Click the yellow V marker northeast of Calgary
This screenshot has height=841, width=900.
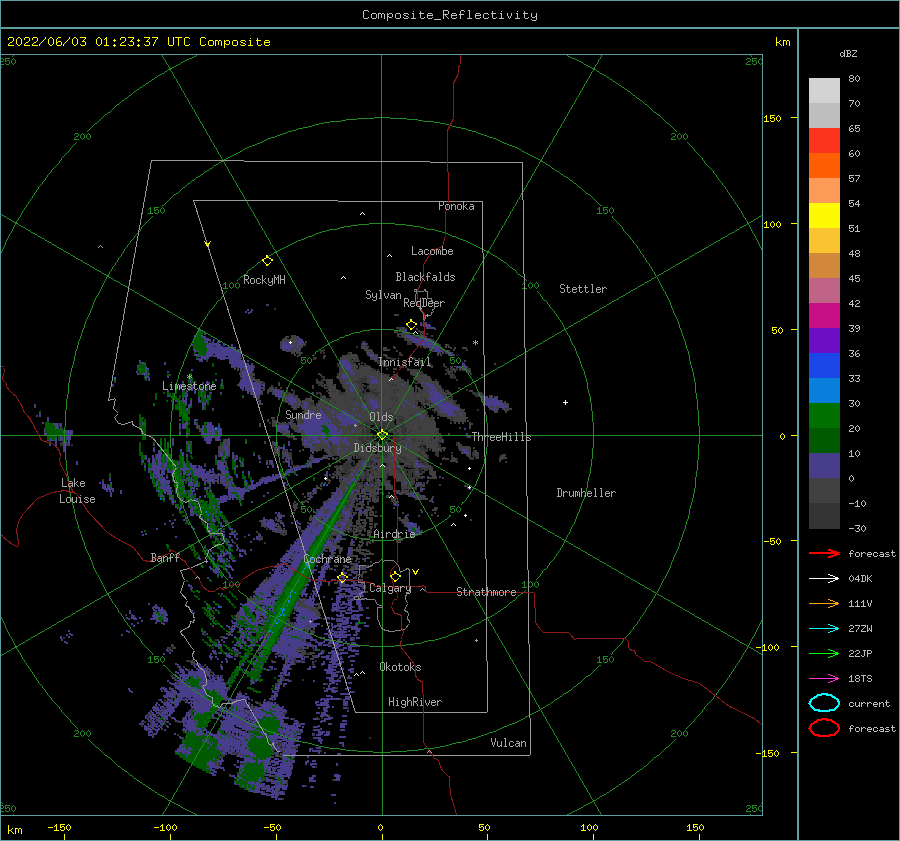[x=415, y=572]
